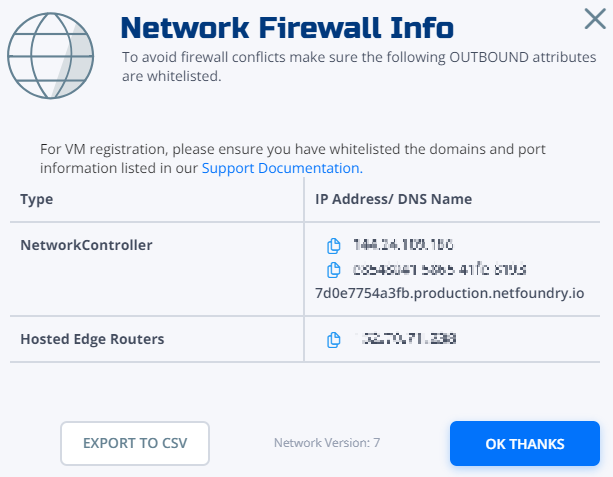This screenshot has width=613, height=477.
Task: Copy the NetworkController IP address
Action: point(333,246)
